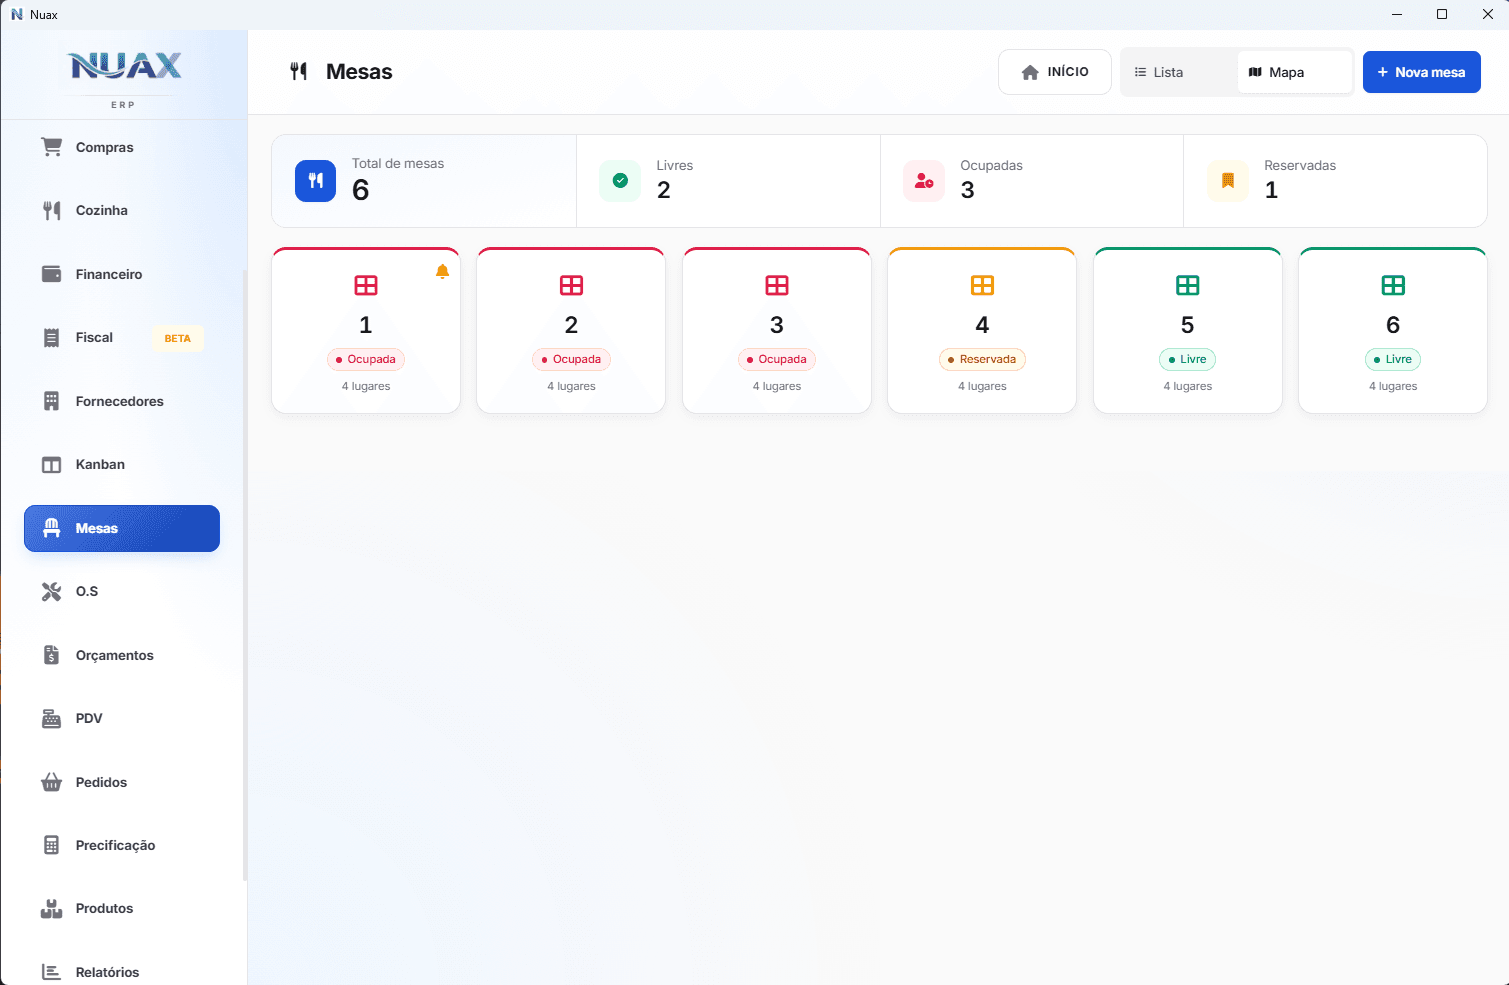Maximize the Nuax window

1442,14
